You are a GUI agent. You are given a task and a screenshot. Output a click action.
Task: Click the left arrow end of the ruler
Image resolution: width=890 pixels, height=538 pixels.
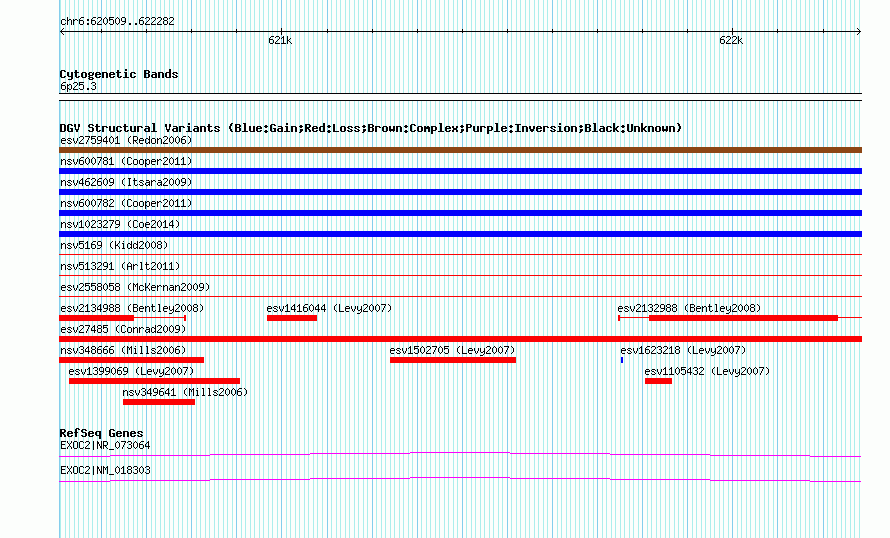point(62,32)
